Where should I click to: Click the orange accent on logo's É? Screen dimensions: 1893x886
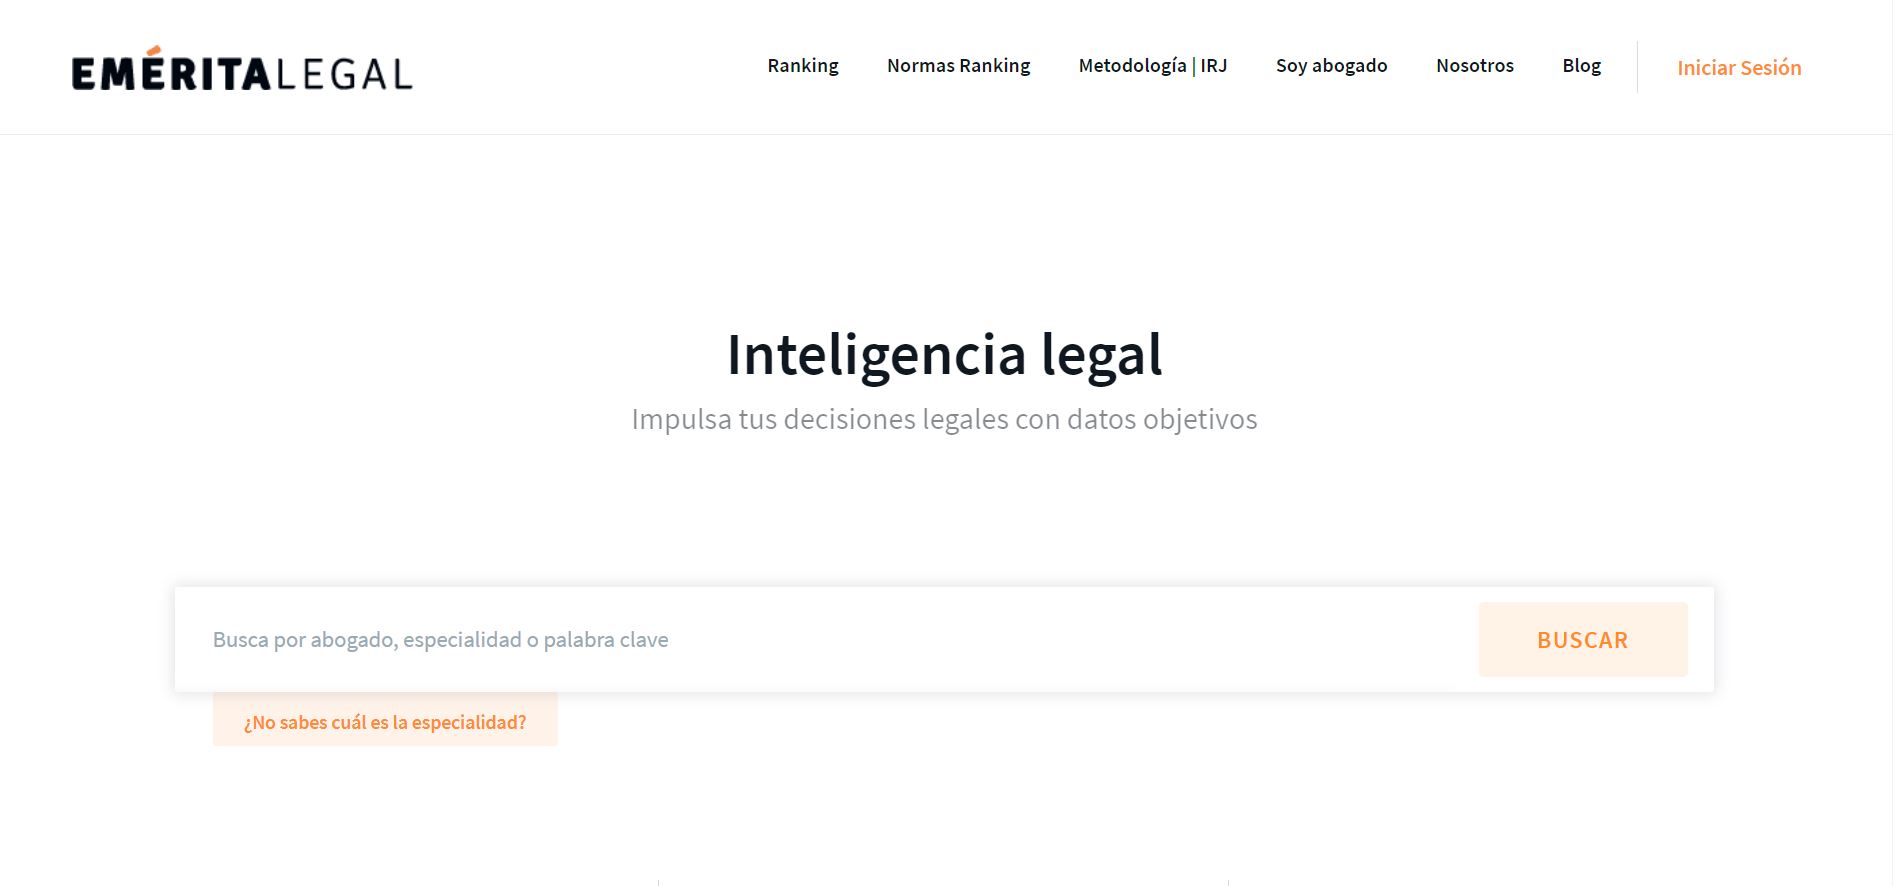154,50
